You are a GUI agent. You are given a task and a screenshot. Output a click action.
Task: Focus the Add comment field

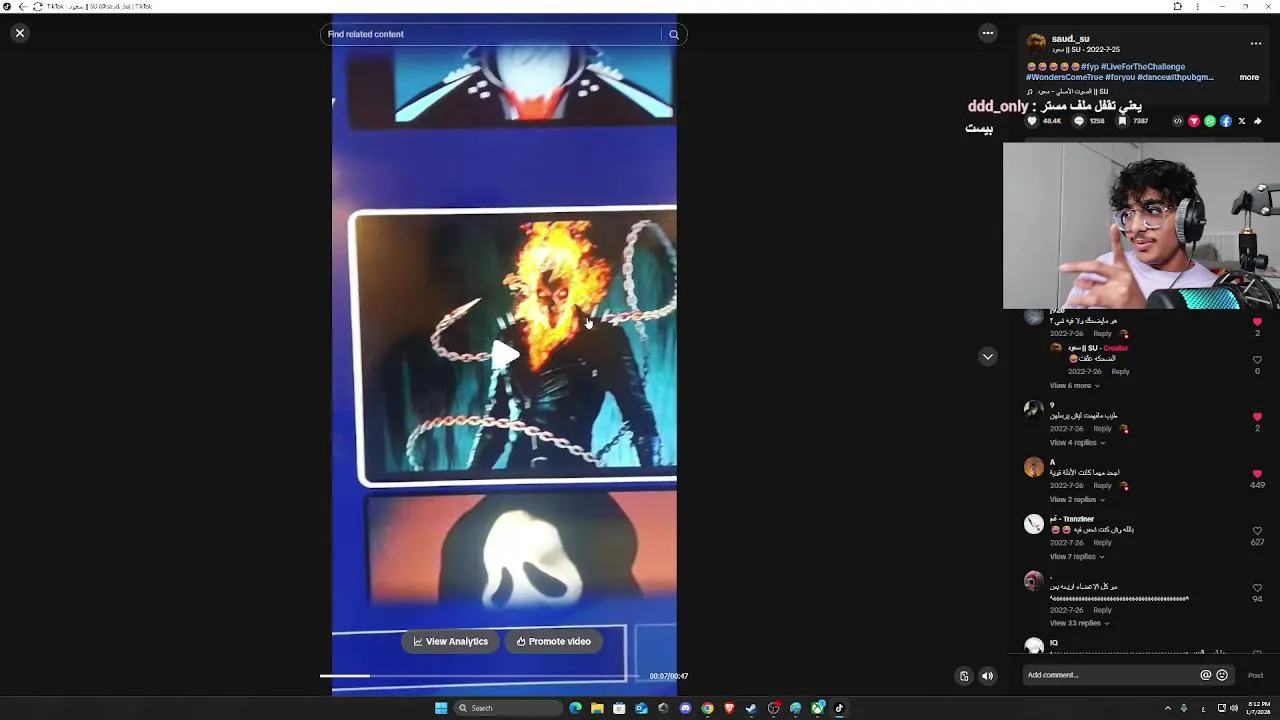(x=1110, y=675)
